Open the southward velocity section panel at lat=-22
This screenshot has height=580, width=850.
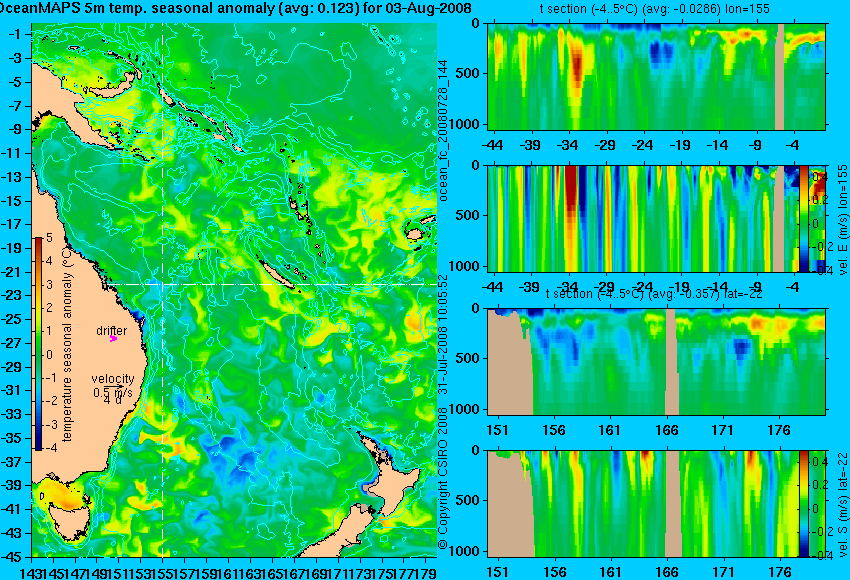(x=656, y=504)
